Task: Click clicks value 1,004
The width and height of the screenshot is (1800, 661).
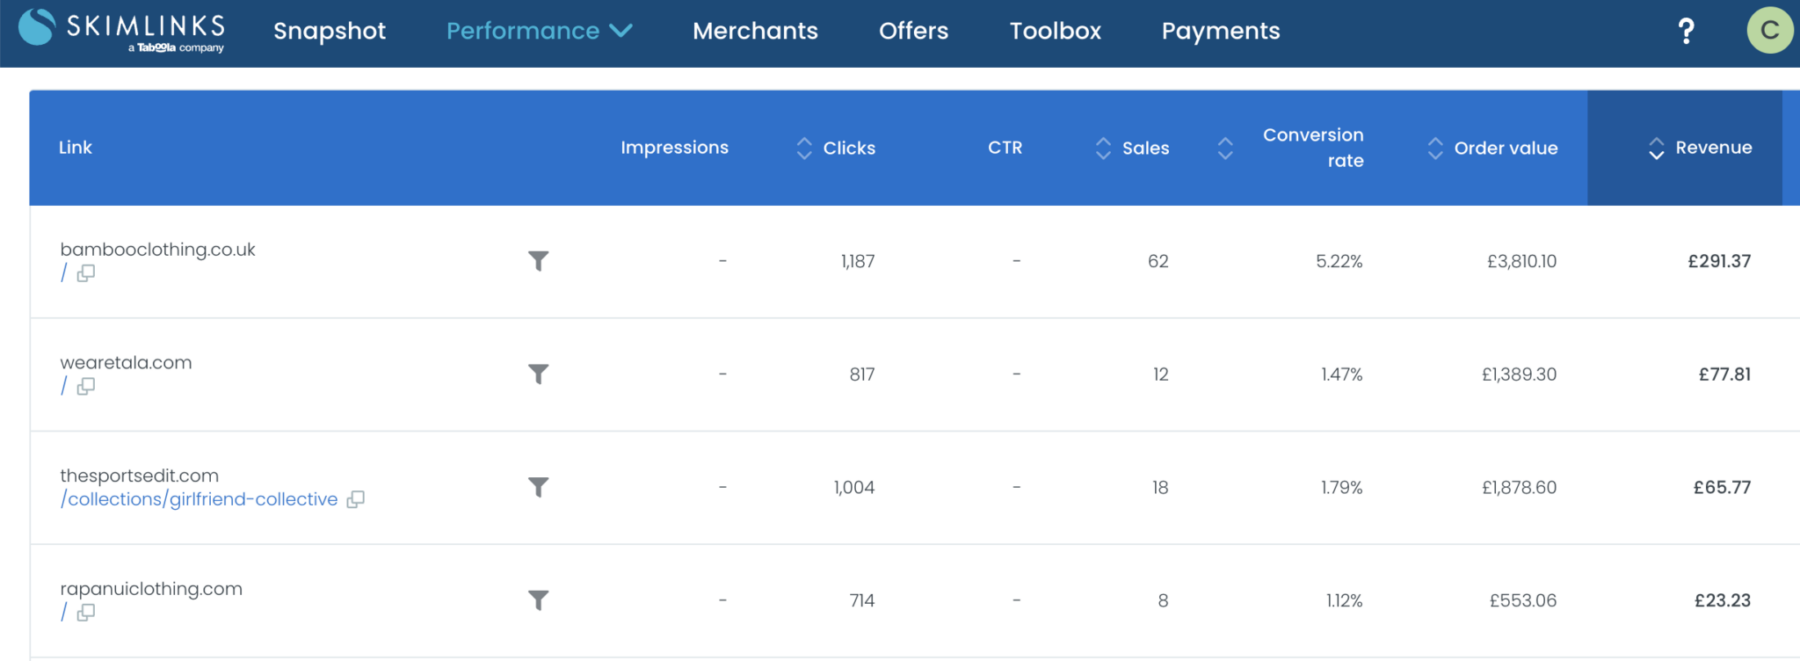Action: tap(854, 487)
